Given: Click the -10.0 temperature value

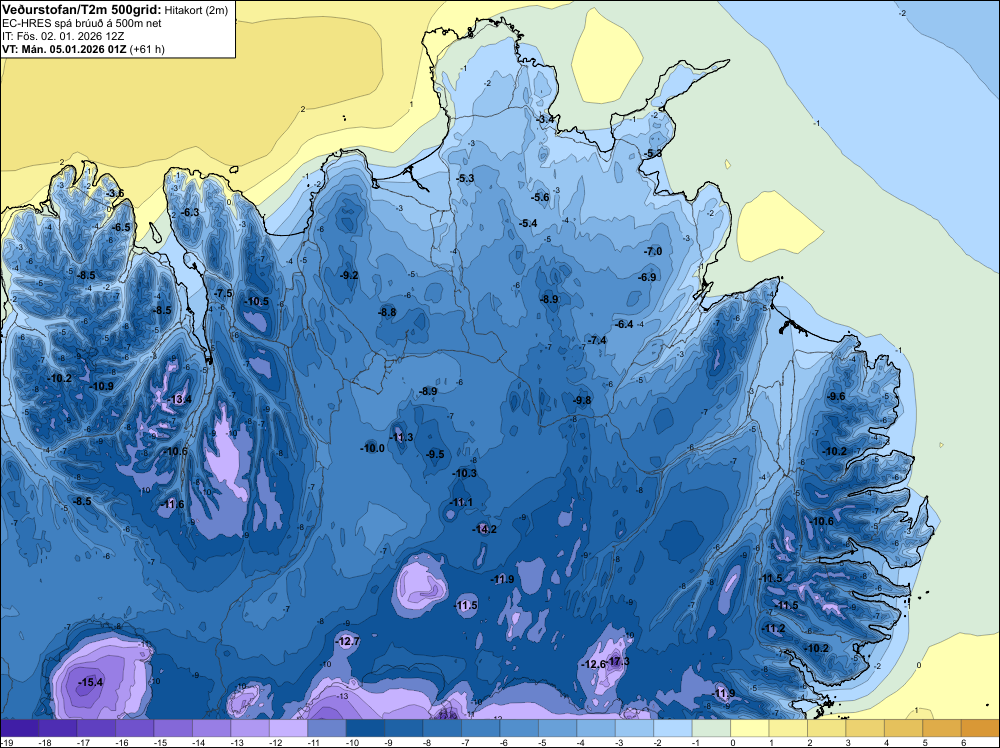Looking at the screenshot, I should coord(372,448).
